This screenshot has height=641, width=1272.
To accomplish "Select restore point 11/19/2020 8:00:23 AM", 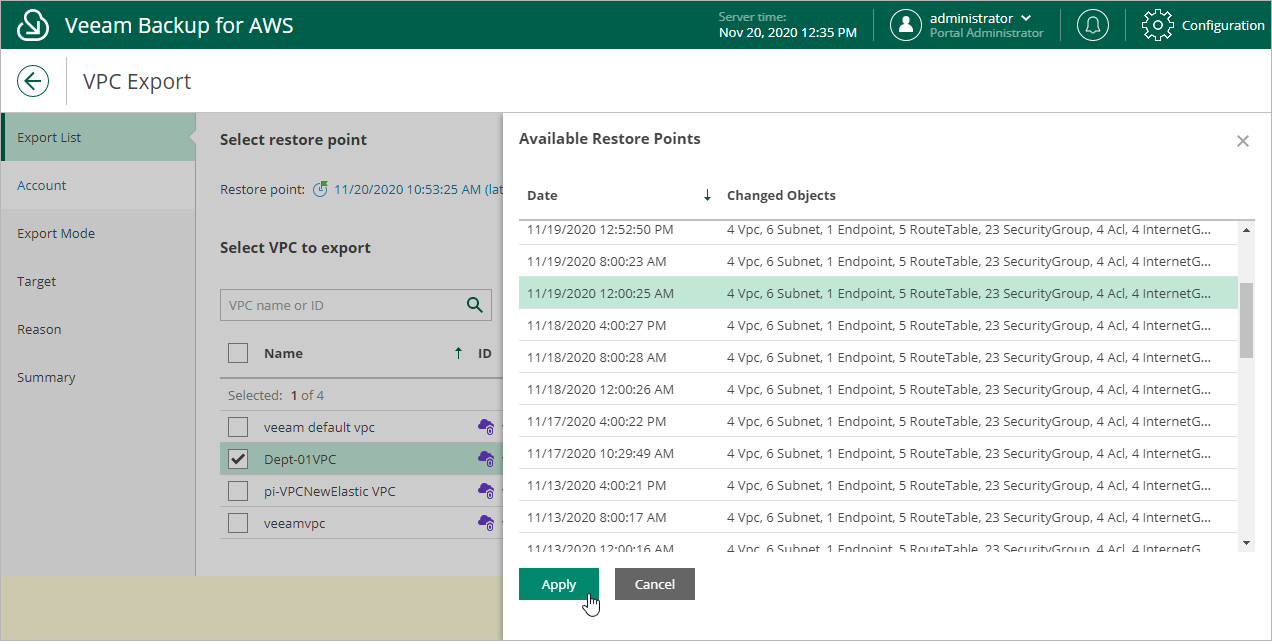I will 879,261.
